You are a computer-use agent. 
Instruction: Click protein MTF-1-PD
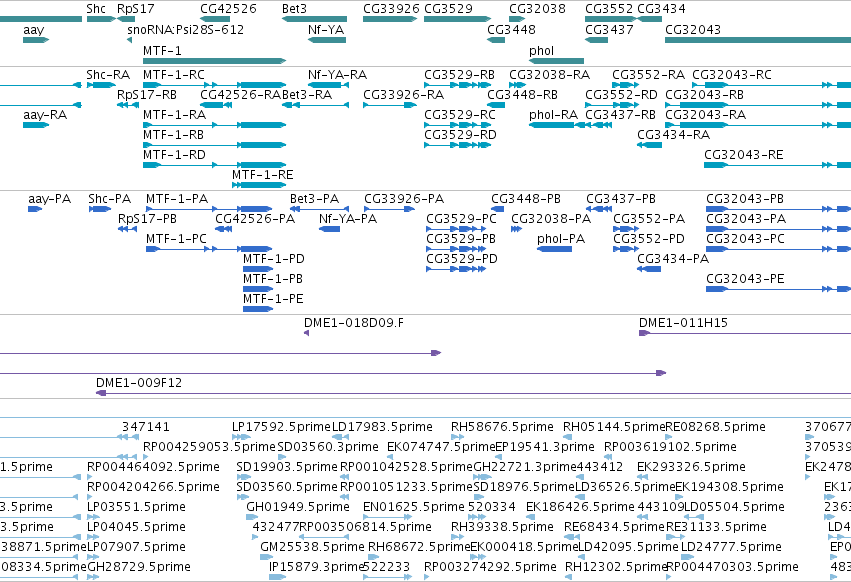point(258,269)
